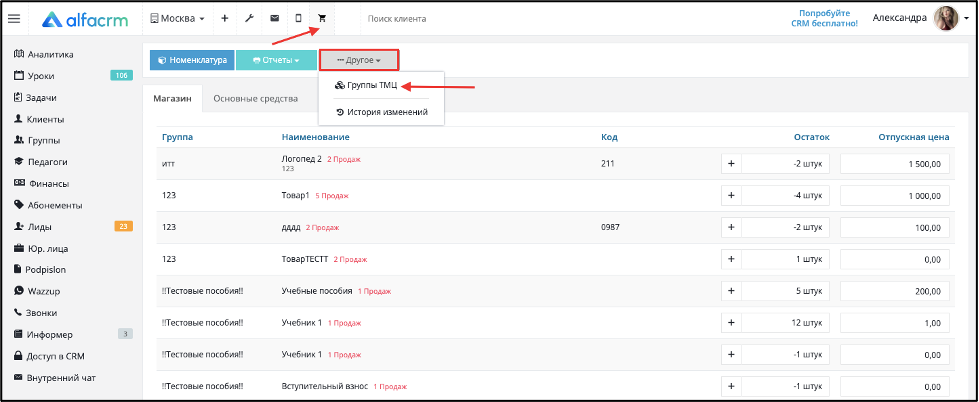979x402 pixels.
Task: Click the 200,00 price field
Action: (x=895, y=291)
